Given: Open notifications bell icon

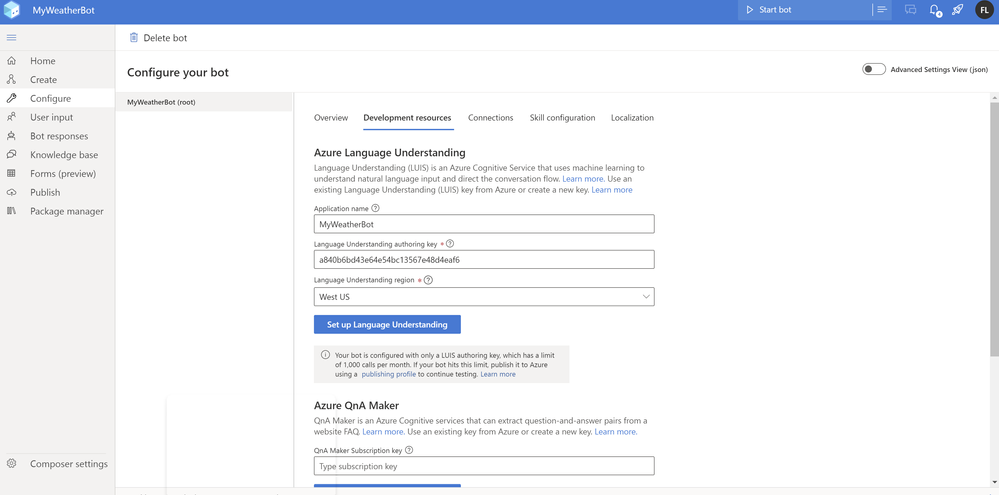Looking at the screenshot, I should 935,10.
